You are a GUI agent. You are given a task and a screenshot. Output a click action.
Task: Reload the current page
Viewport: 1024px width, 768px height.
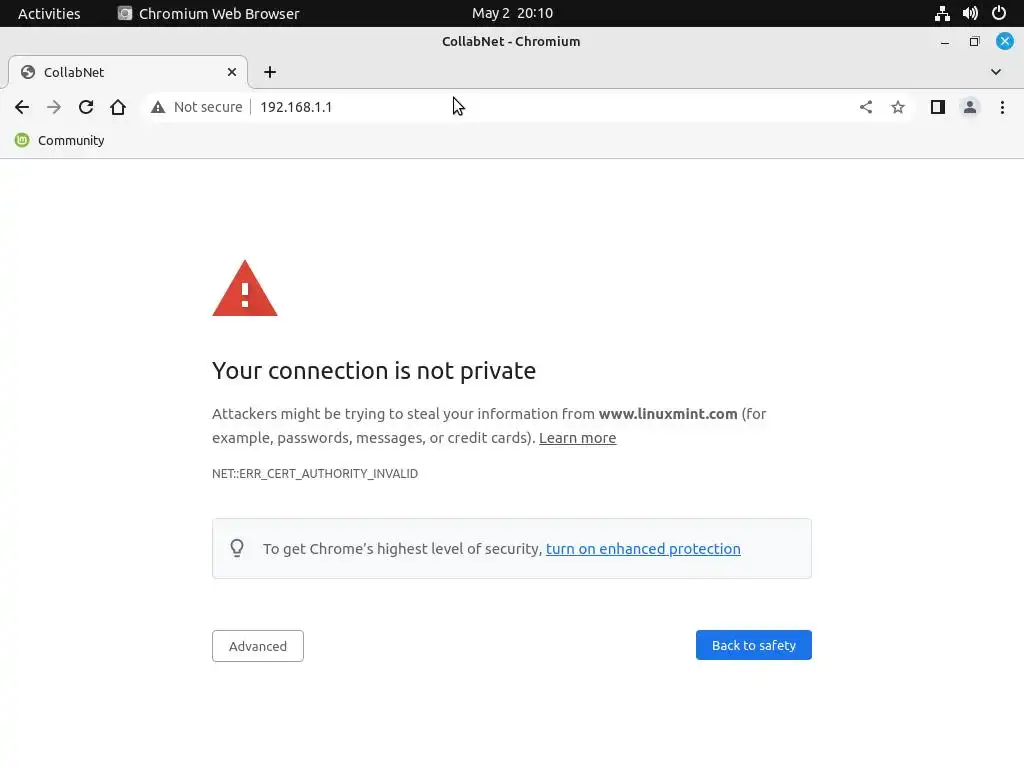86,107
